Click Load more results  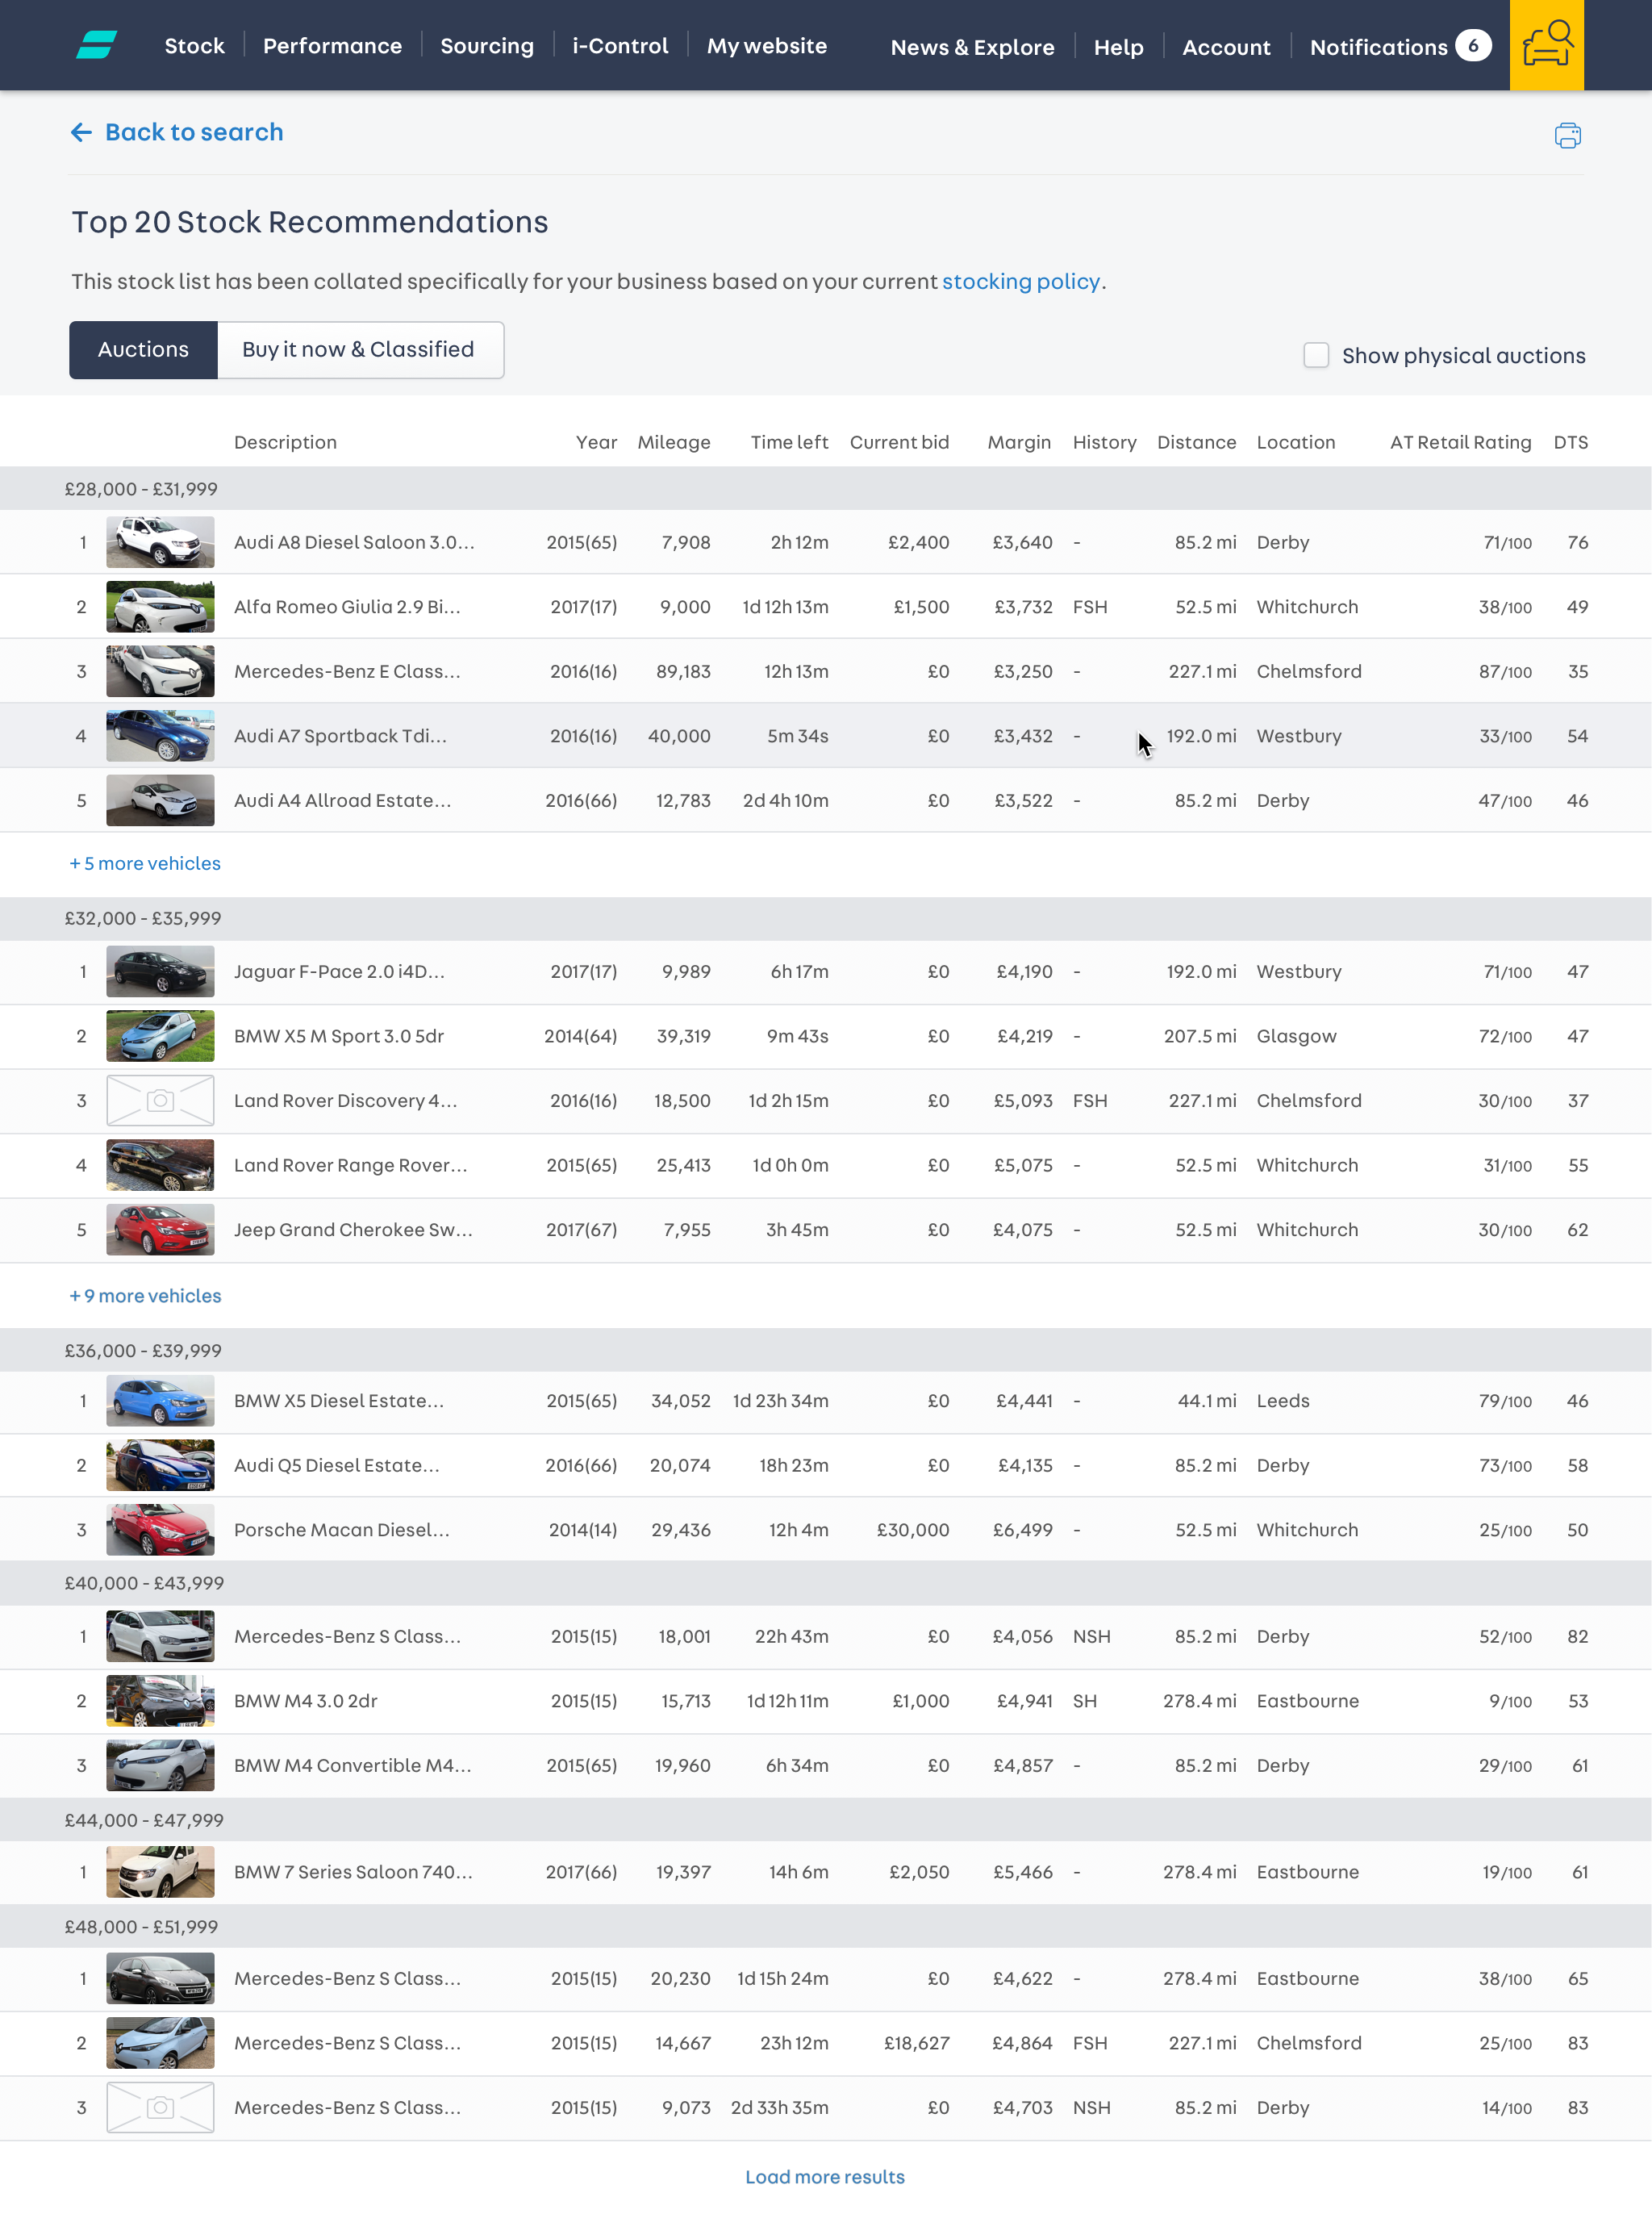825,2177
